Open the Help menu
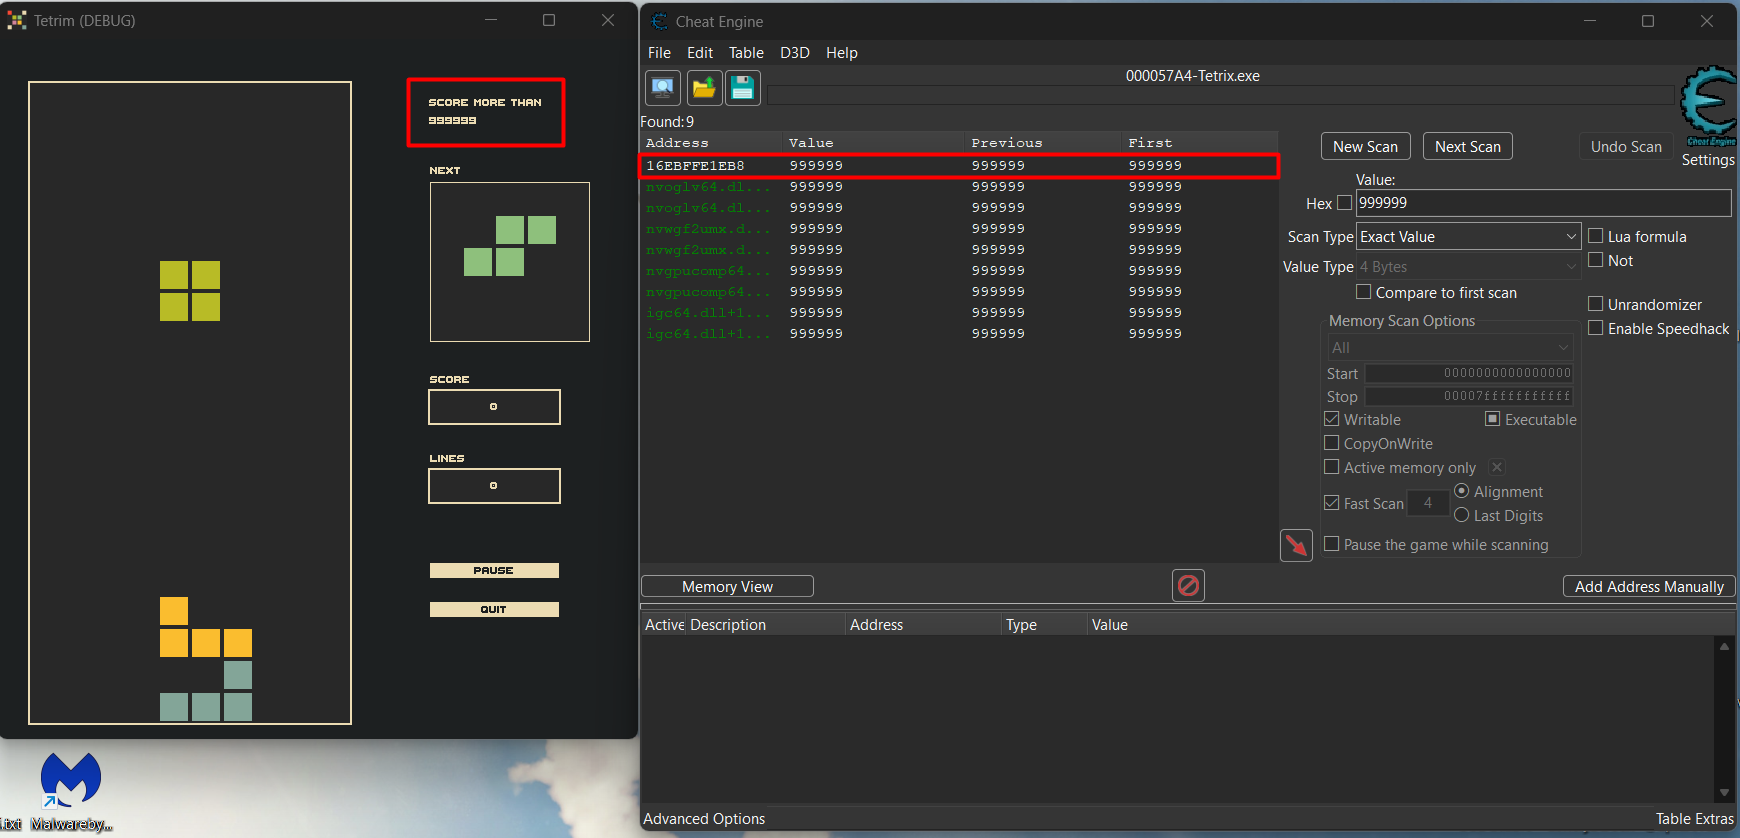 [842, 53]
